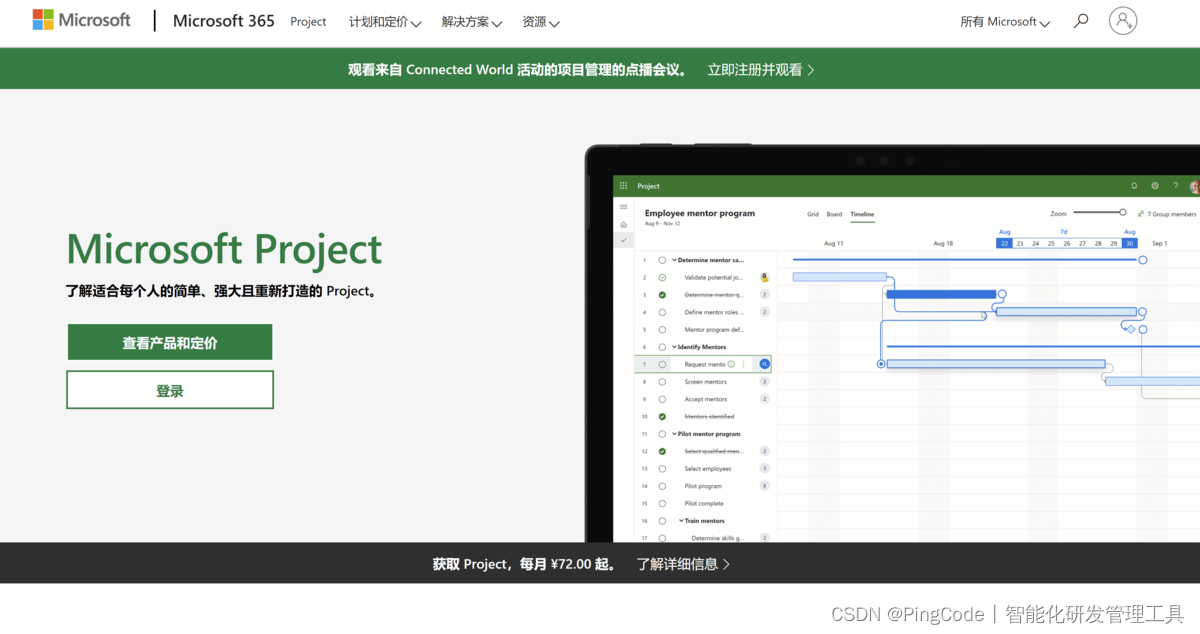The height and width of the screenshot is (634, 1200).
Task: Mark Select employees task complete
Action: pos(662,468)
